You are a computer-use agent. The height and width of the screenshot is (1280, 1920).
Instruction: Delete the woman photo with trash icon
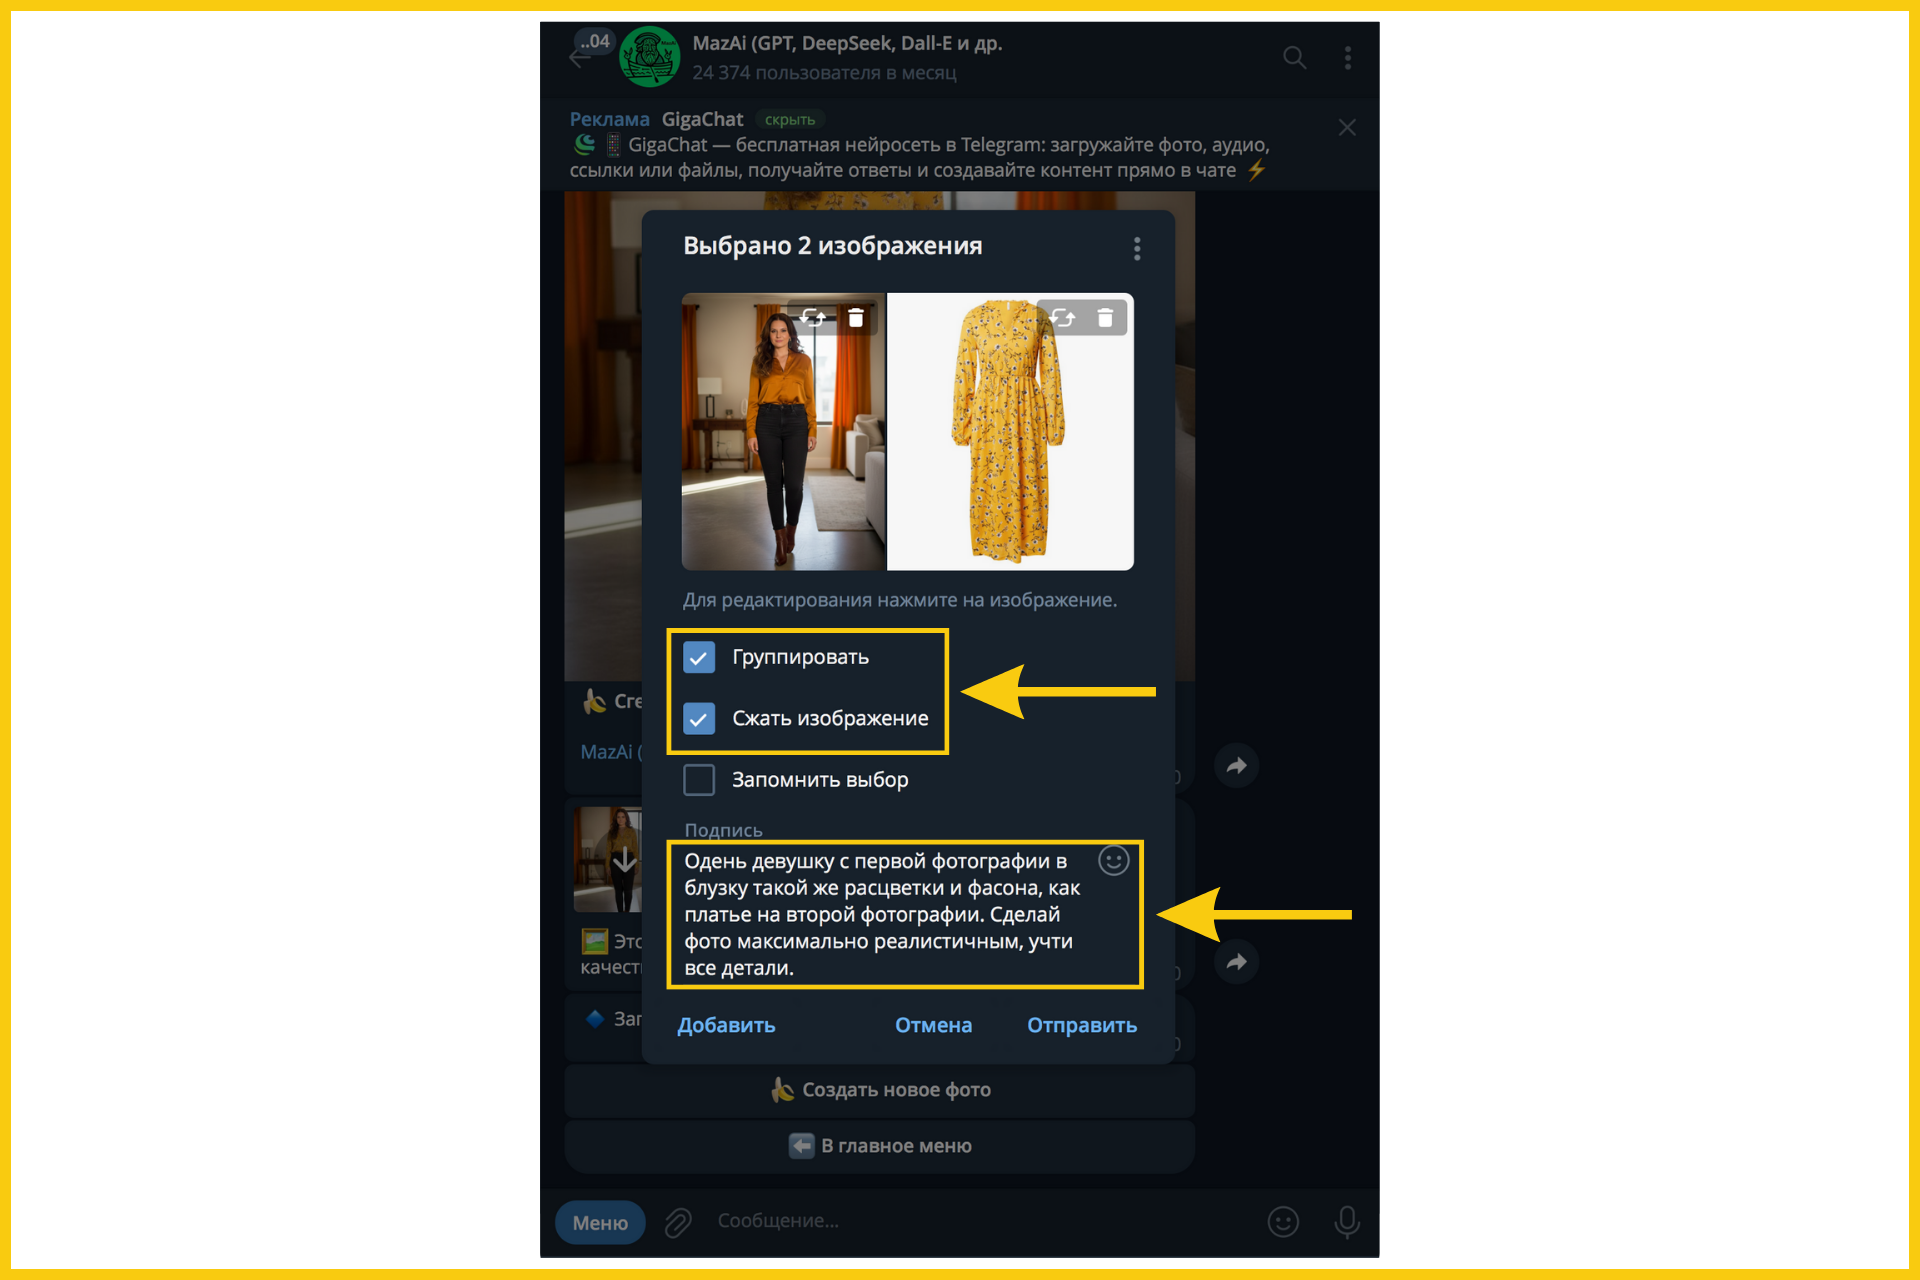pyautogui.click(x=856, y=318)
